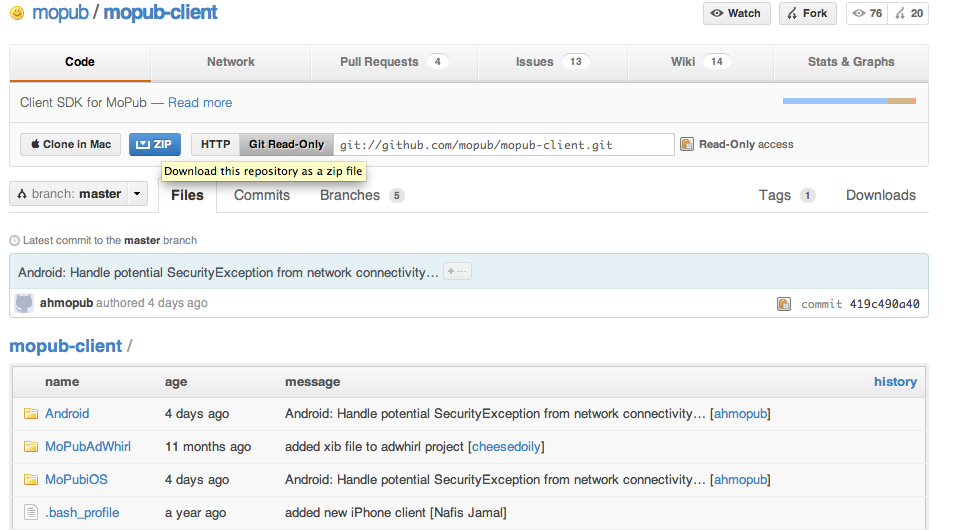Select the Files subtab
The image size is (953, 530).
pos(187,195)
